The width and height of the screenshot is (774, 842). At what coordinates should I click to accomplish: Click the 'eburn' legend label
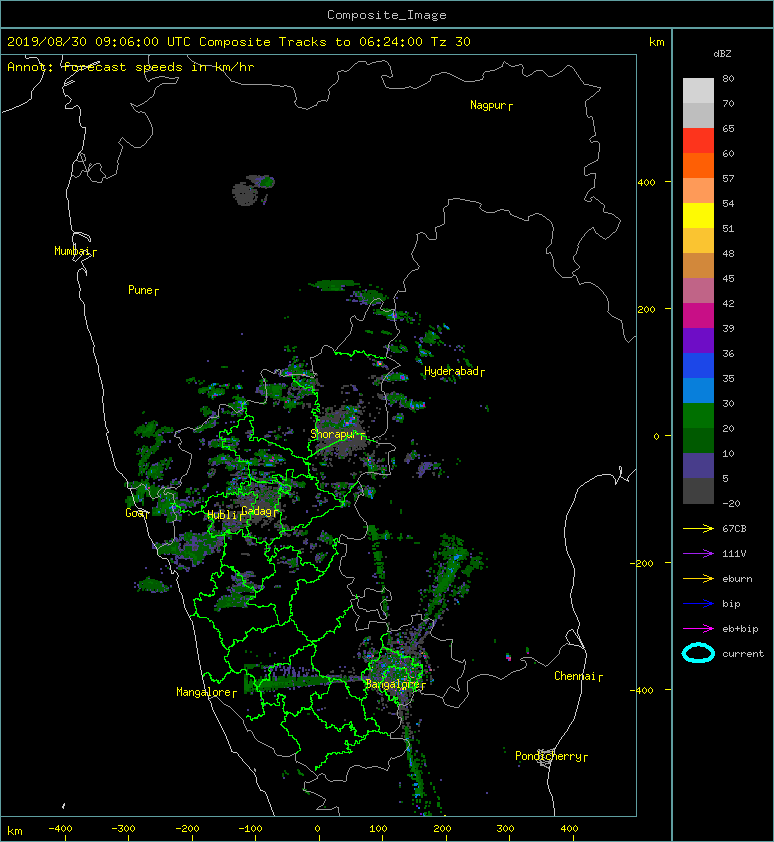[737, 579]
